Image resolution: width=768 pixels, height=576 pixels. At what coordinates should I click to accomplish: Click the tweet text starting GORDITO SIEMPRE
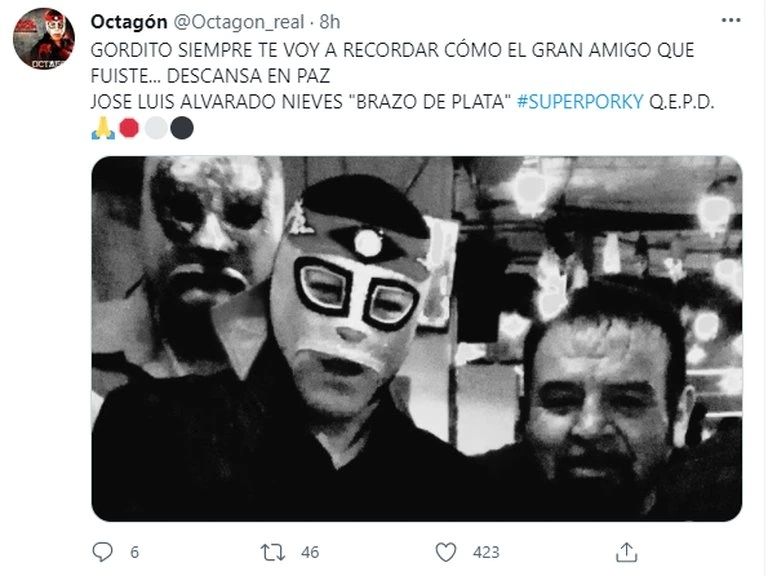tap(392, 63)
